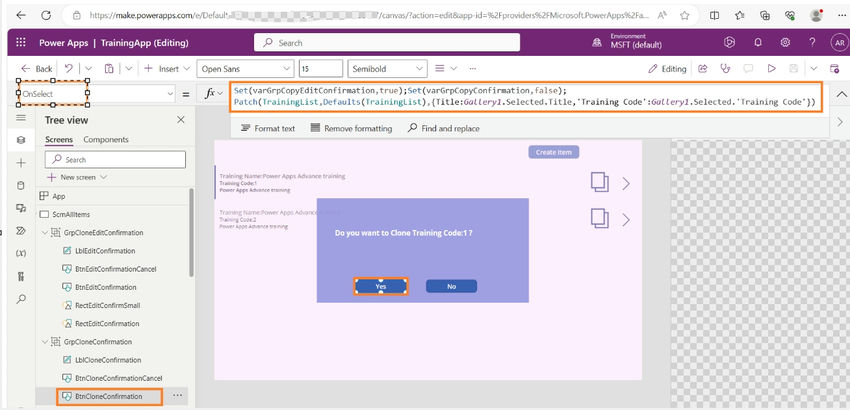Open the browser favorites list icon
The image size is (850, 410).
[740, 16]
